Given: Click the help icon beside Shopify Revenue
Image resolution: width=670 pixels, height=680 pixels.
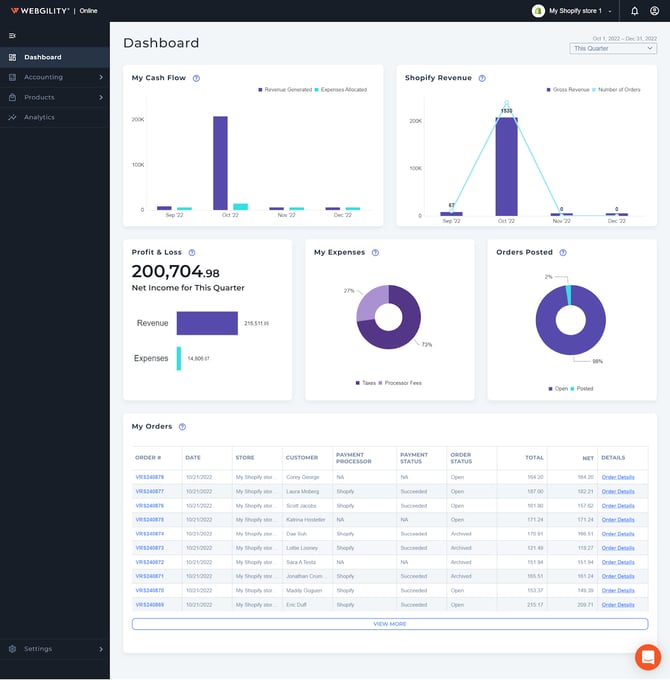Looking at the screenshot, I should pos(482,78).
